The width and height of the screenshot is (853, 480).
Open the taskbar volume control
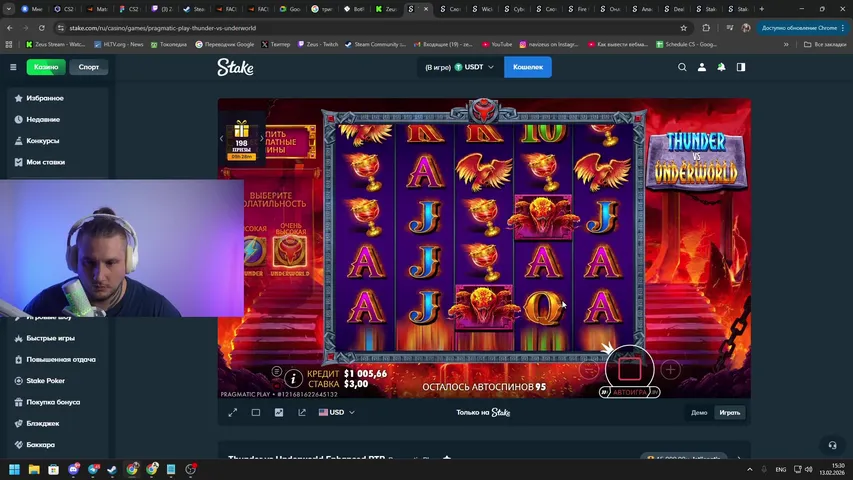808,469
